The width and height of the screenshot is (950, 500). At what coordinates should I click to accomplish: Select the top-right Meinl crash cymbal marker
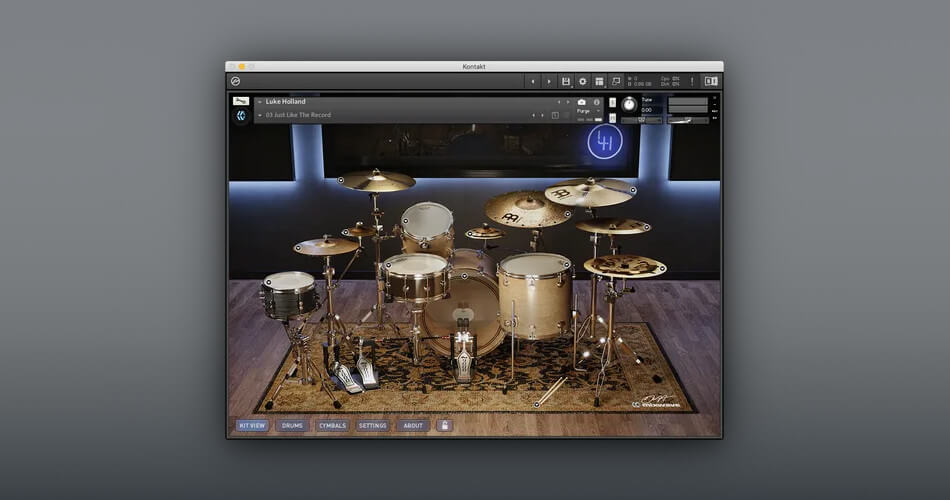(x=633, y=190)
